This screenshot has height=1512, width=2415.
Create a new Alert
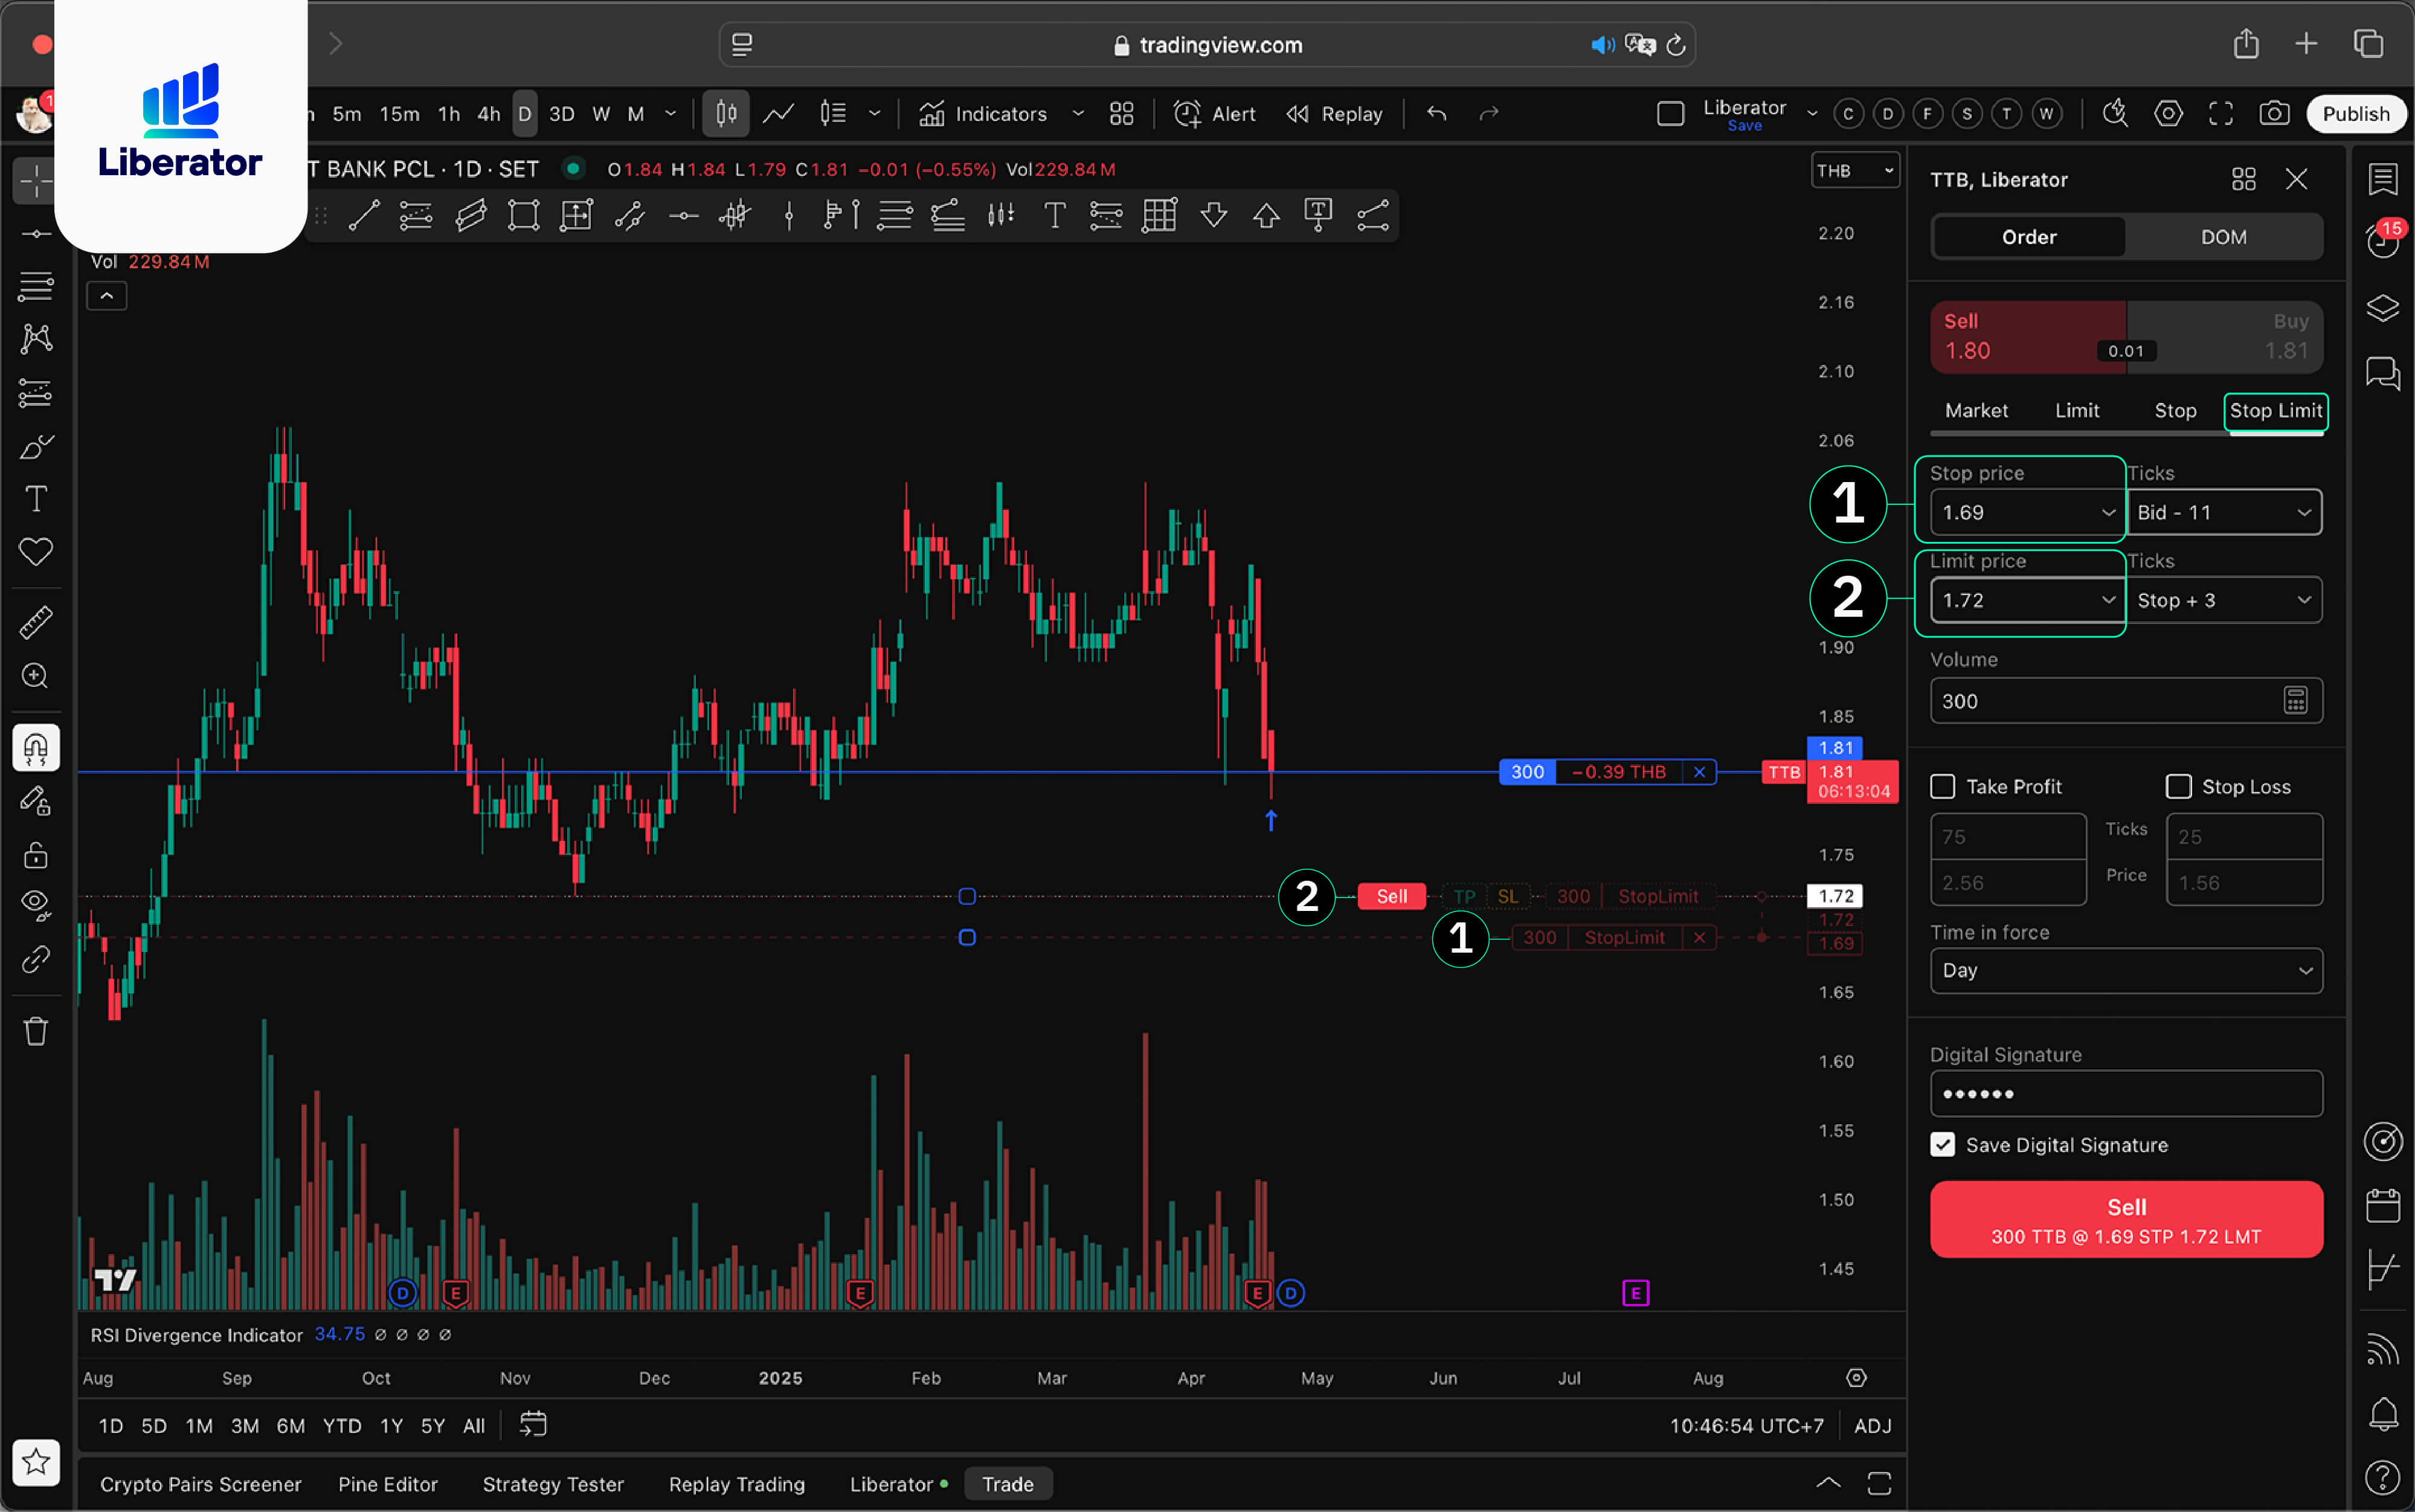pyautogui.click(x=1214, y=114)
